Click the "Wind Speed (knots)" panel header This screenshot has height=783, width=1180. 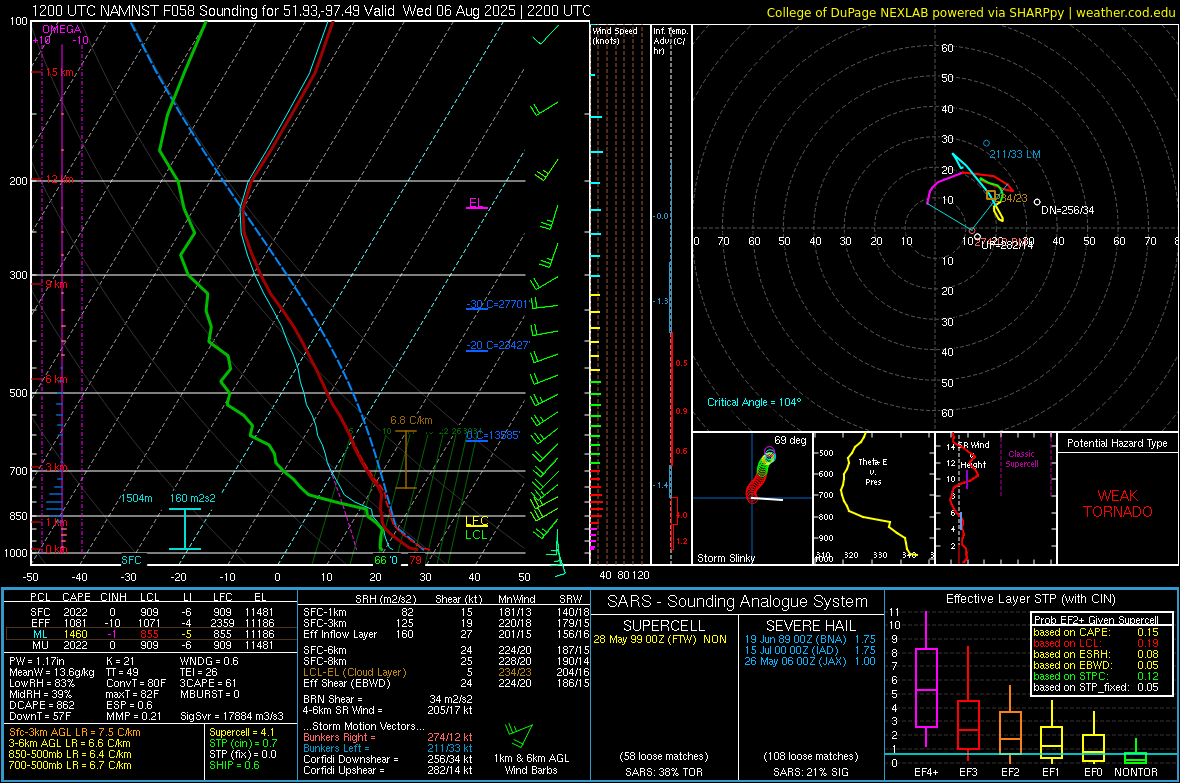click(615, 35)
